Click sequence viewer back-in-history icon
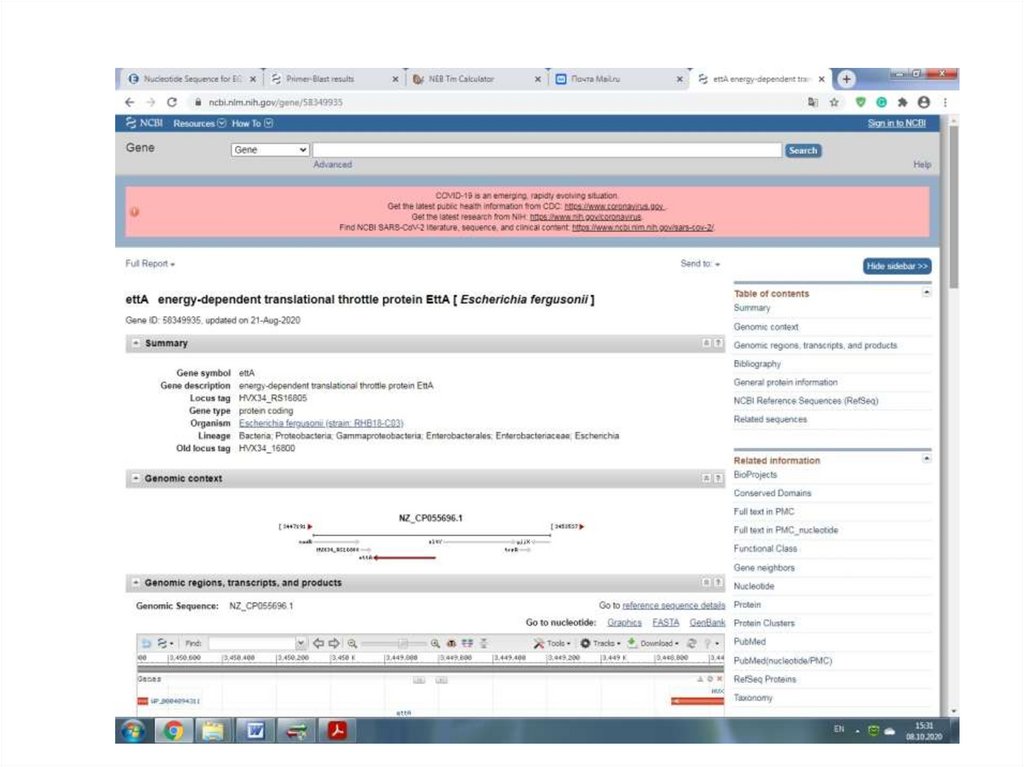This screenshot has height=767, width=1024. (x=147, y=644)
